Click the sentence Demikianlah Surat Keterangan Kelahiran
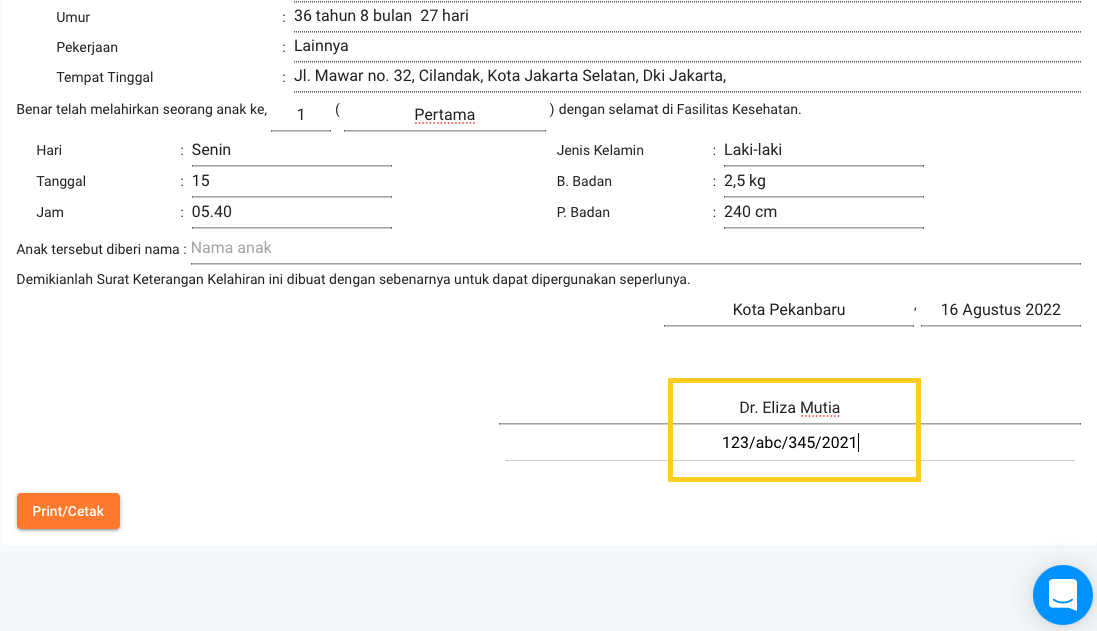 353,279
